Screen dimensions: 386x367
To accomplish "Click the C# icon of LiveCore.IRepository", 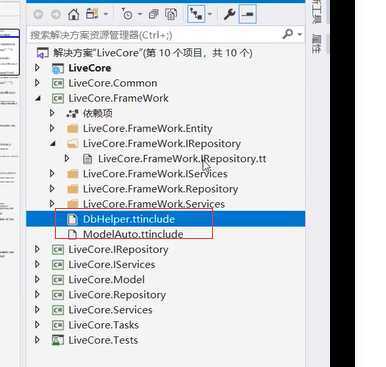I will (x=58, y=250).
